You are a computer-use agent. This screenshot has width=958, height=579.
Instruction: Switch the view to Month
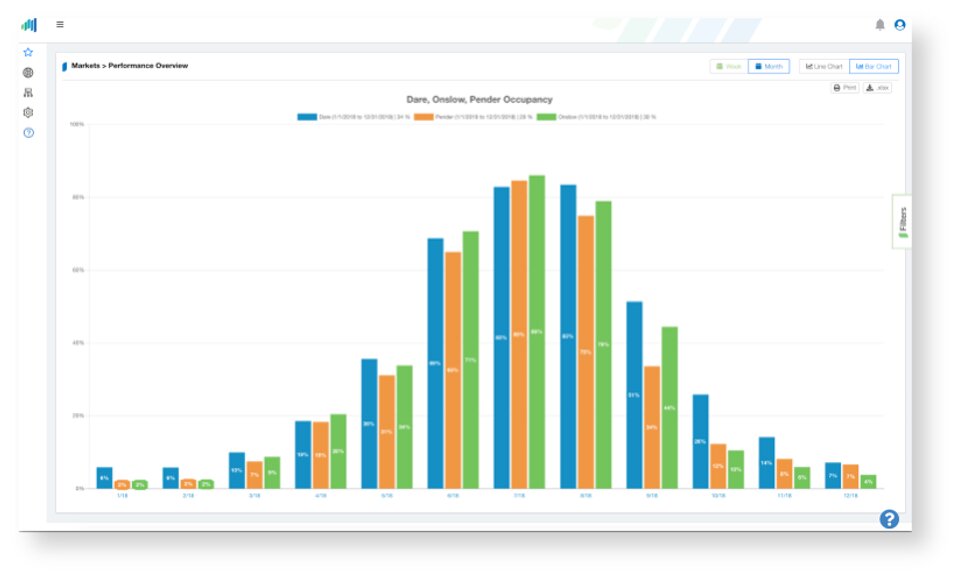coord(769,66)
